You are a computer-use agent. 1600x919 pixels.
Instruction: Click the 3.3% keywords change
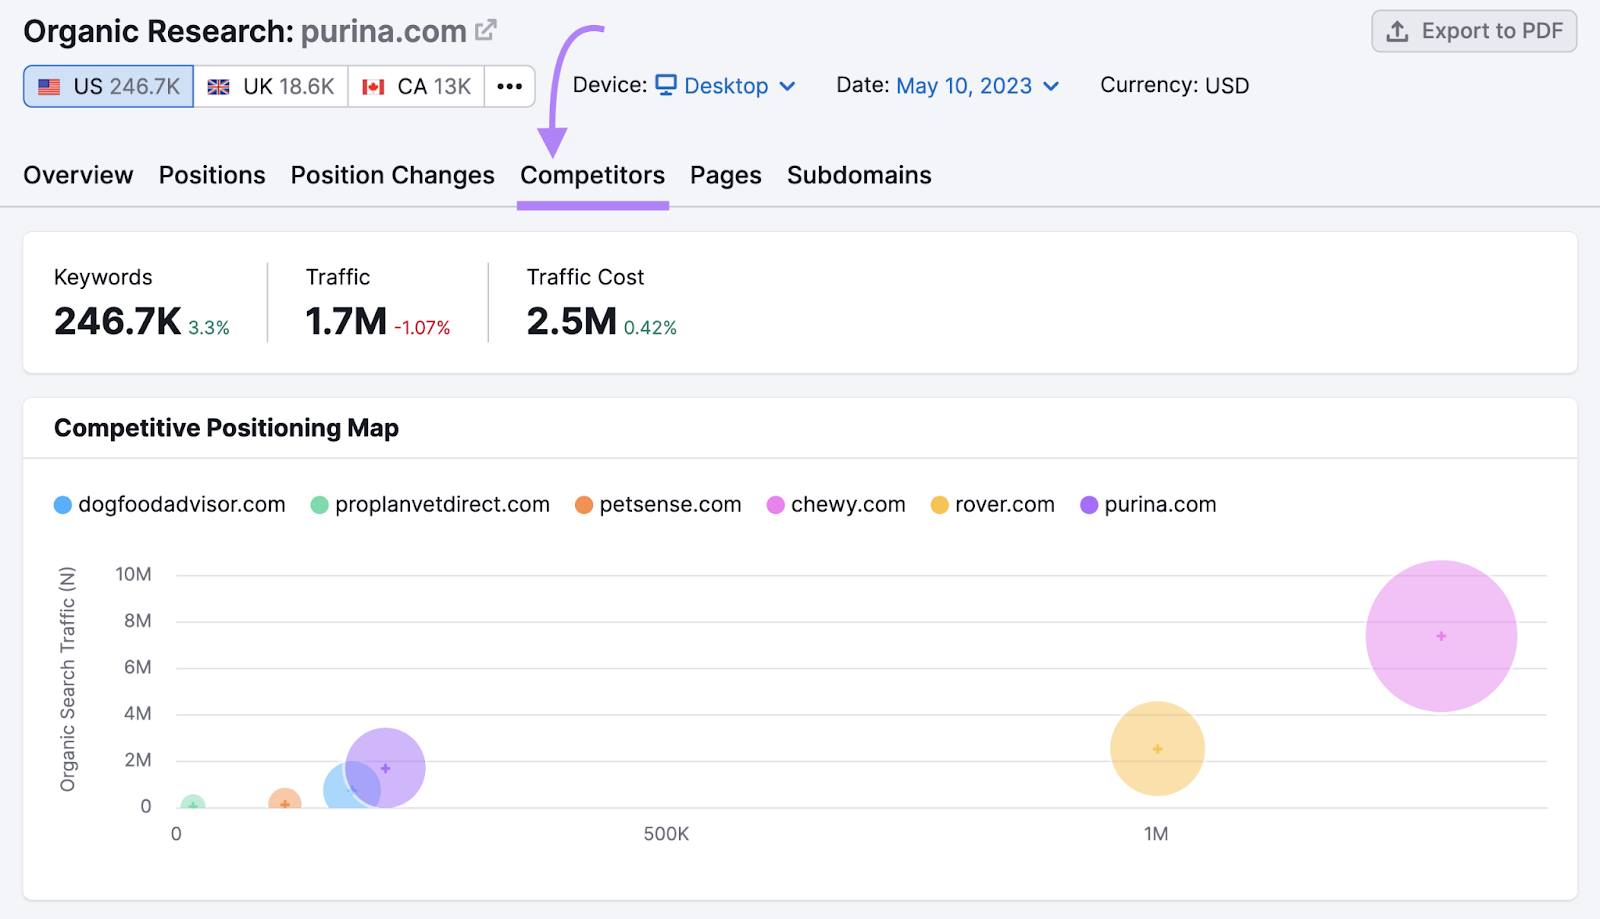click(209, 328)
